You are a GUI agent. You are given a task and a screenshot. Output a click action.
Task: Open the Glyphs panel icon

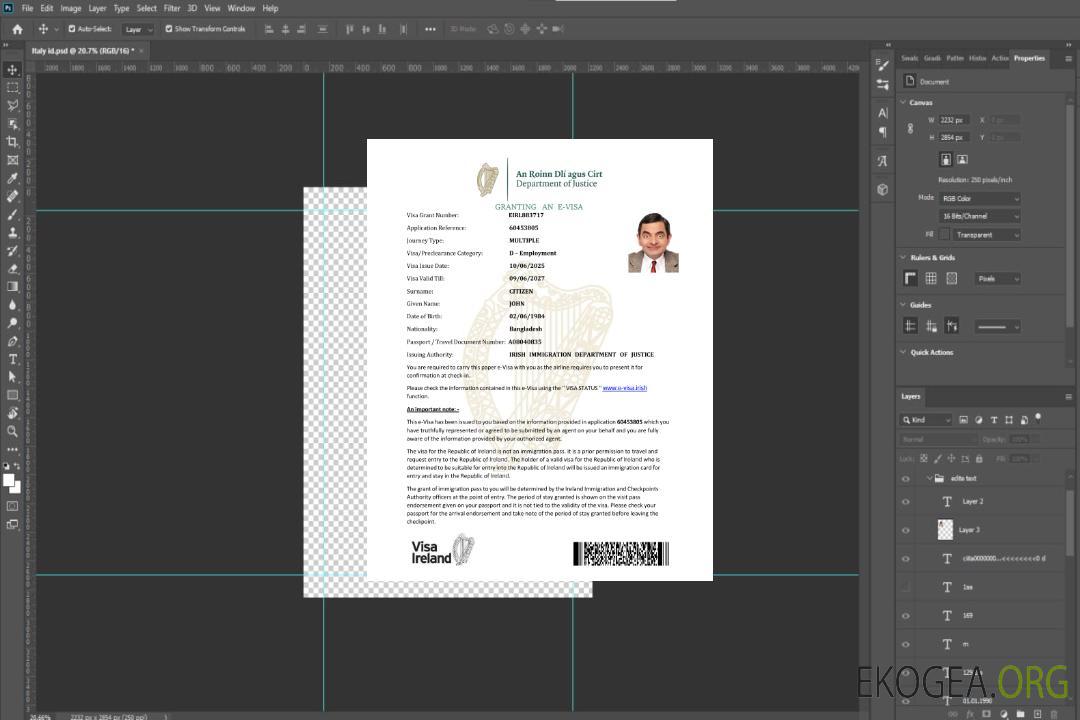coord(882,161)
